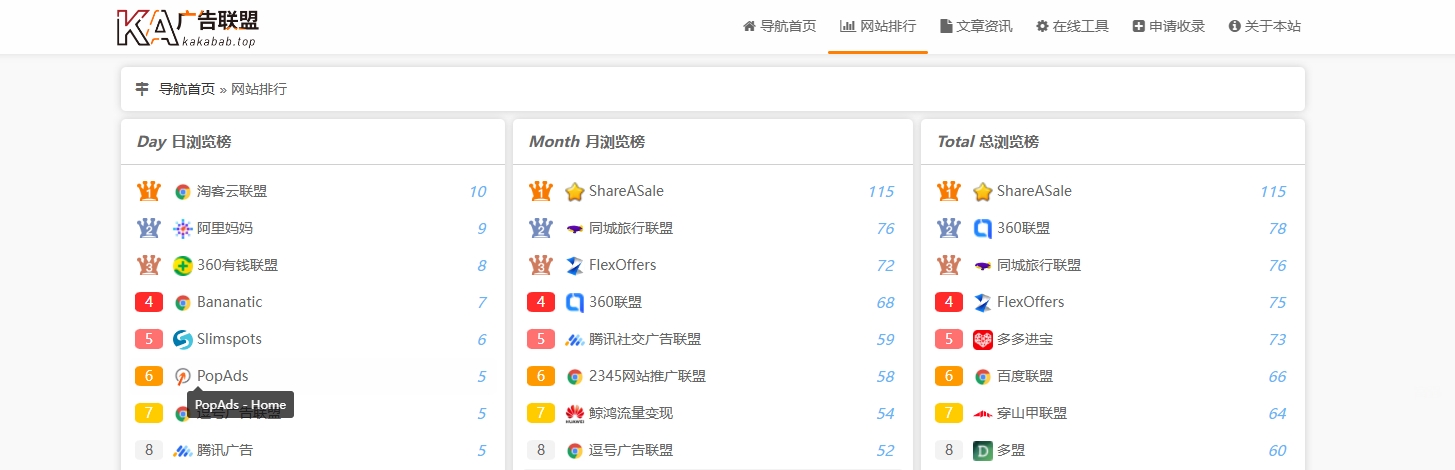The height and width of the screenshot is (470, 1455).
Task: Click the 360联盟 icon in Month list
Action: 574,303
